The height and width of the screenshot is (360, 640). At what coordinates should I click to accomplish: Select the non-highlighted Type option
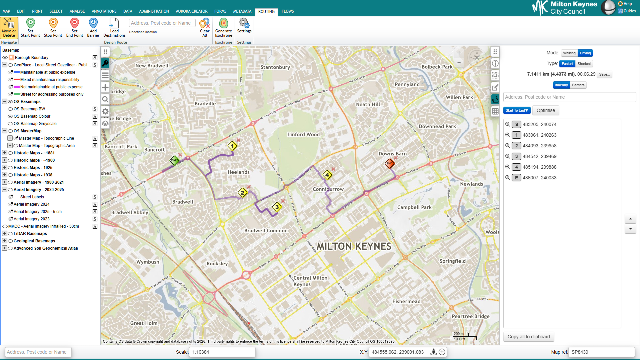584,64
